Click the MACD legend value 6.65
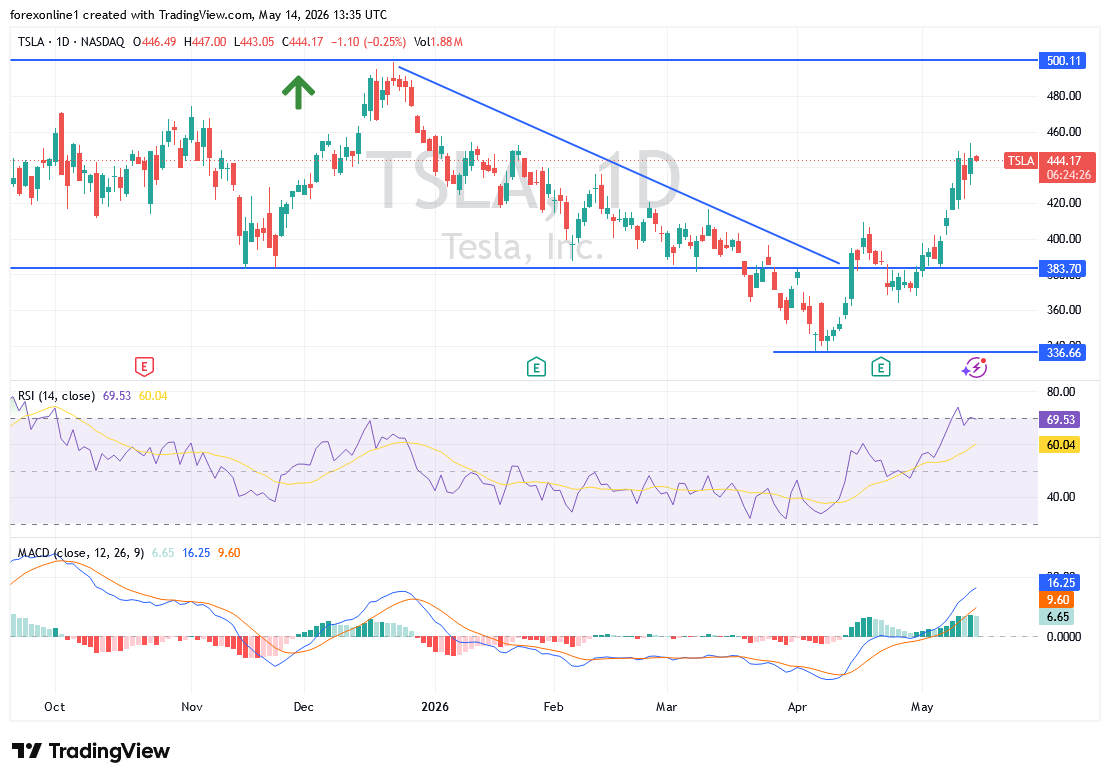Image resolution: width=1110 pixels, height=781 pixels. [x=163, y=553]
